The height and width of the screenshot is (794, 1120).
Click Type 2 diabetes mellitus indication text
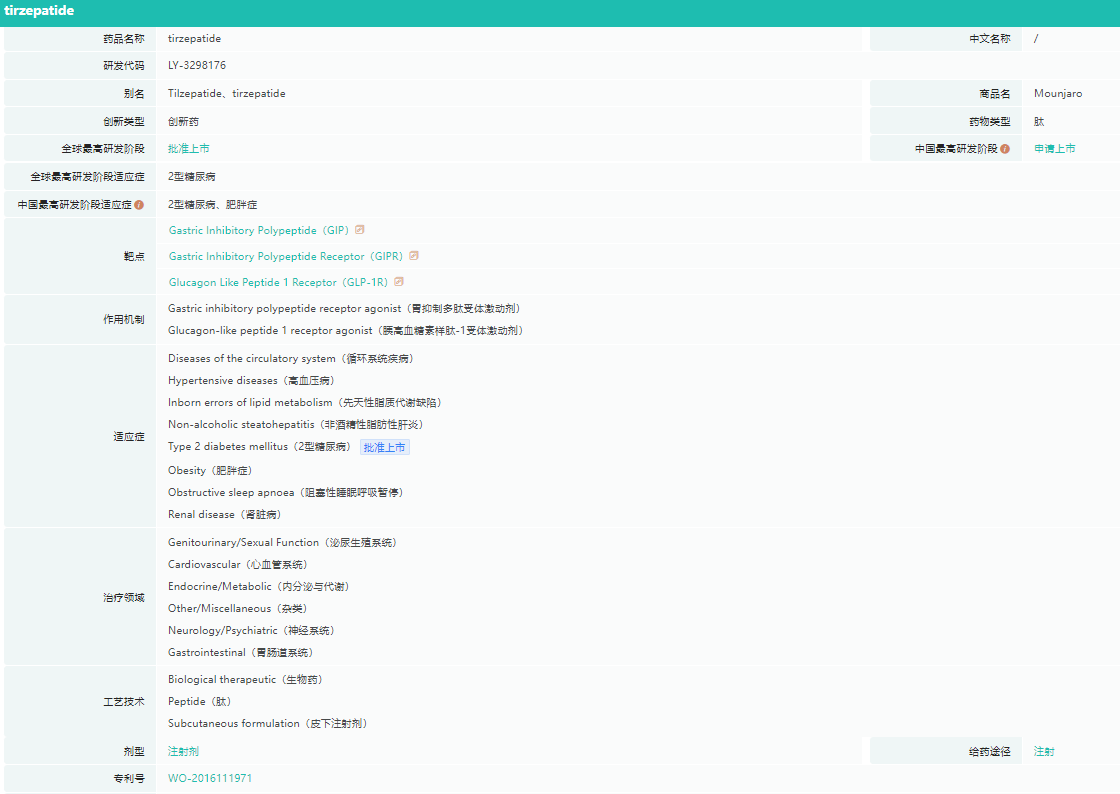click(260, 447)
